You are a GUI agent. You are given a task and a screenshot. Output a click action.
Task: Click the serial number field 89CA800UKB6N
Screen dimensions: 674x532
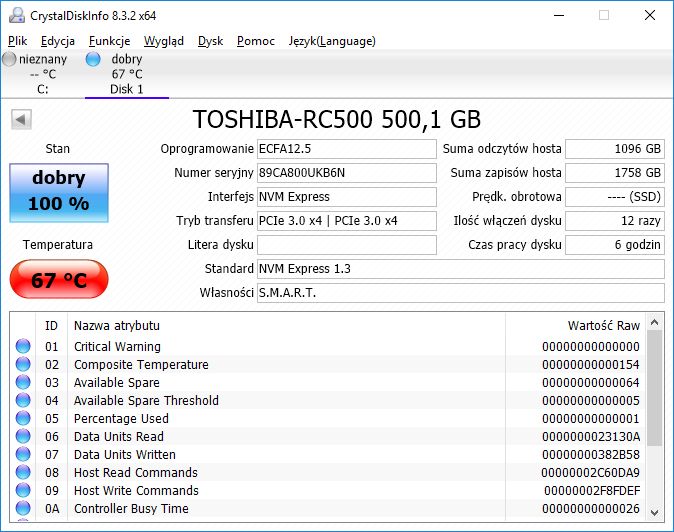pos(346,173)
